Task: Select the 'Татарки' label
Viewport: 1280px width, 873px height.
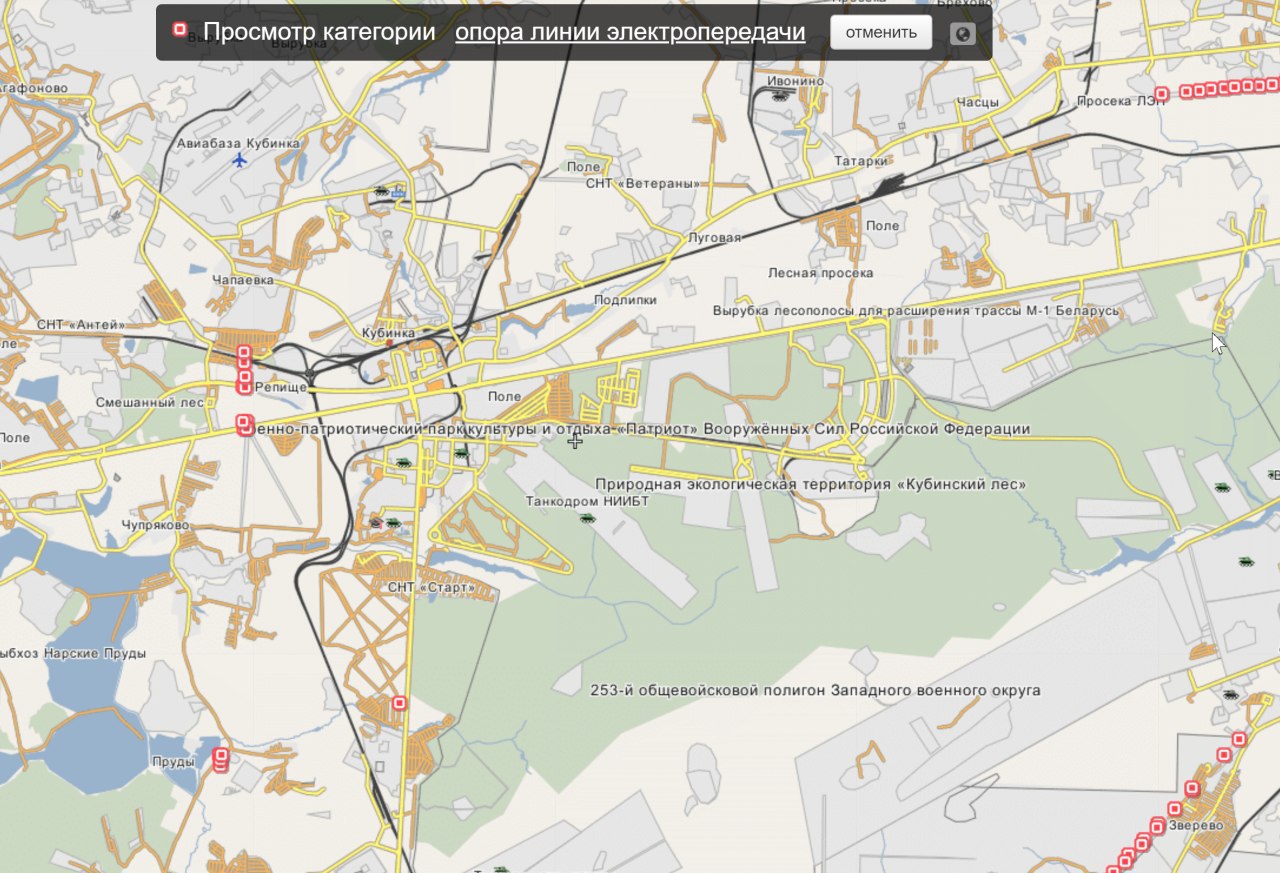Action: click(863, 161)
